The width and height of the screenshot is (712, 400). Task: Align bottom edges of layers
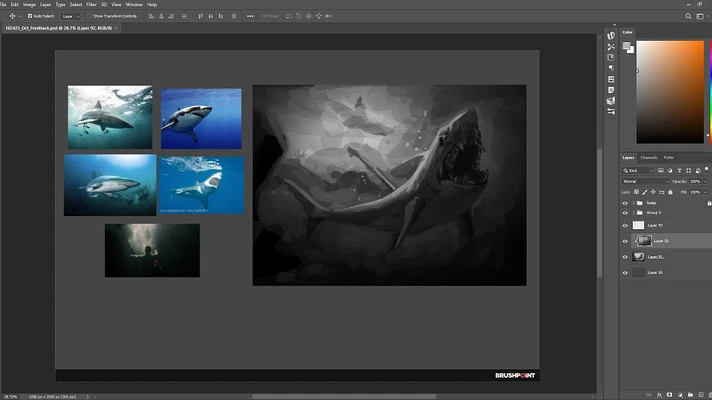221,16
